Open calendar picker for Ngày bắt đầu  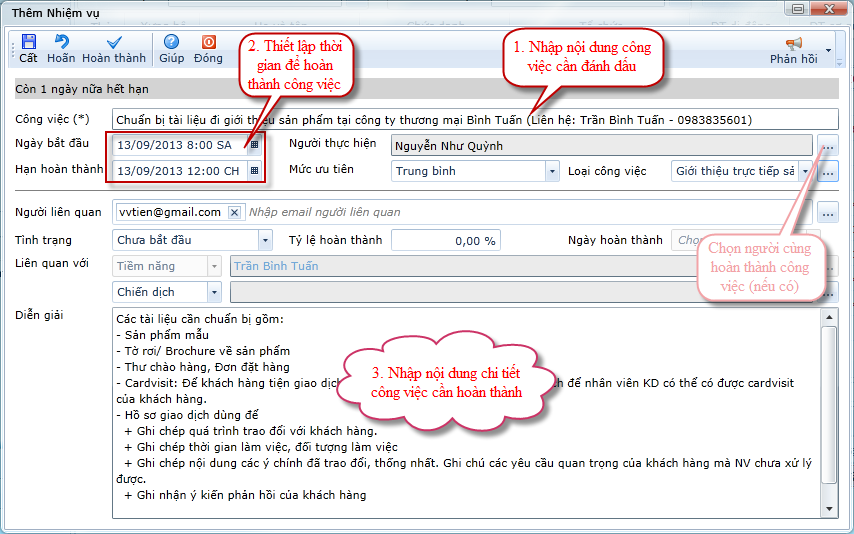click(x=254, y=145)
